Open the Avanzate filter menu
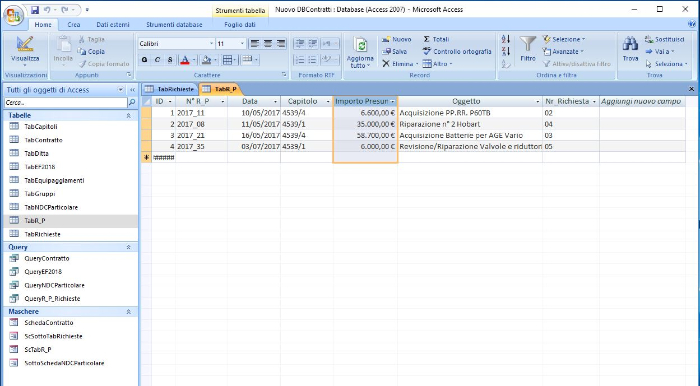This screenshot has width=700, height=386. (x=563, y=51)
